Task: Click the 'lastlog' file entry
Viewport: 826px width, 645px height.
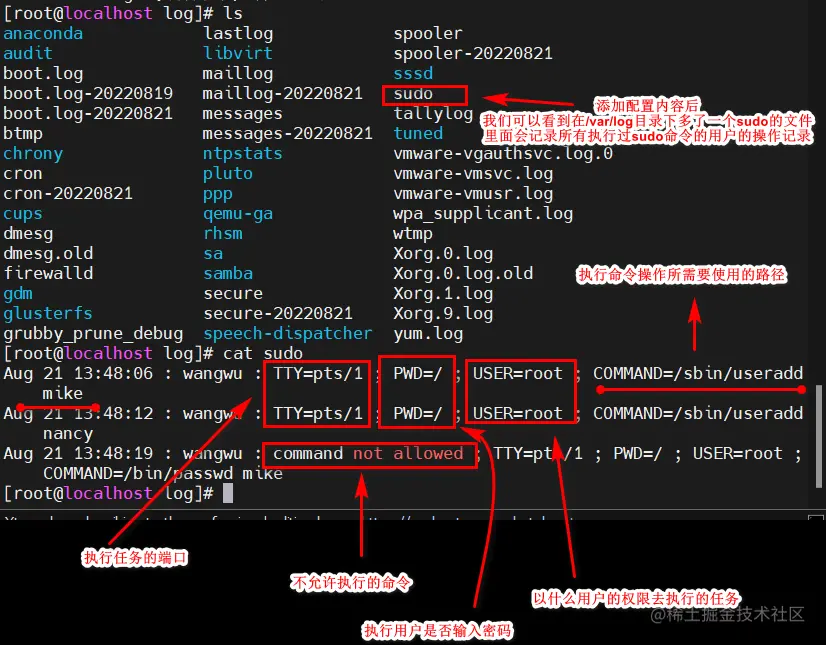Action: [238, 33]
